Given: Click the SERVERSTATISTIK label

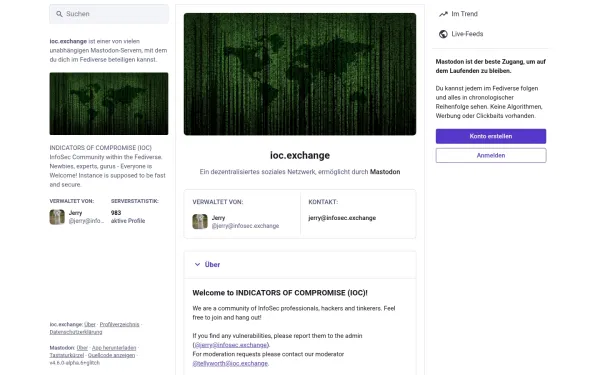Looking at the screenshot, I should coord(135,201).
